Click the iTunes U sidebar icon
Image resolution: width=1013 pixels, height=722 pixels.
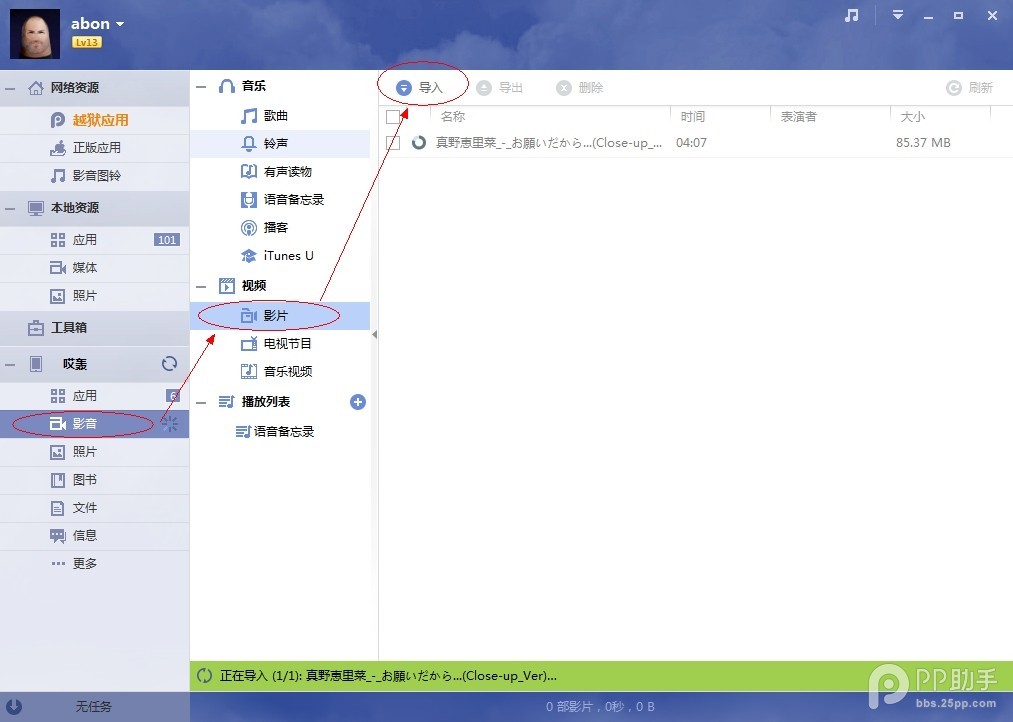click(248, 255)
